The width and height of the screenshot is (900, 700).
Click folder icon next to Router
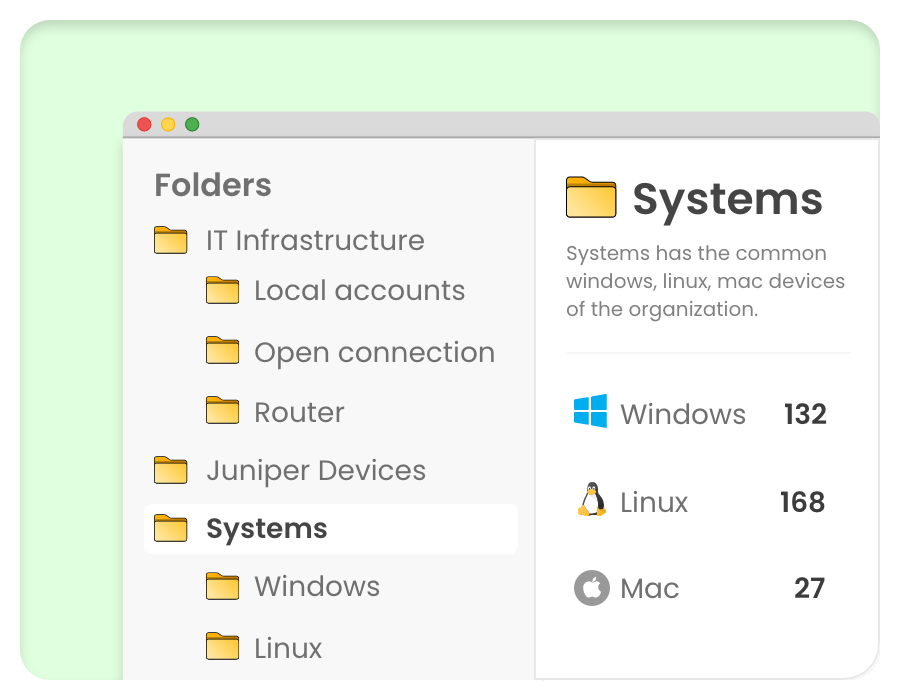point(222,411)
